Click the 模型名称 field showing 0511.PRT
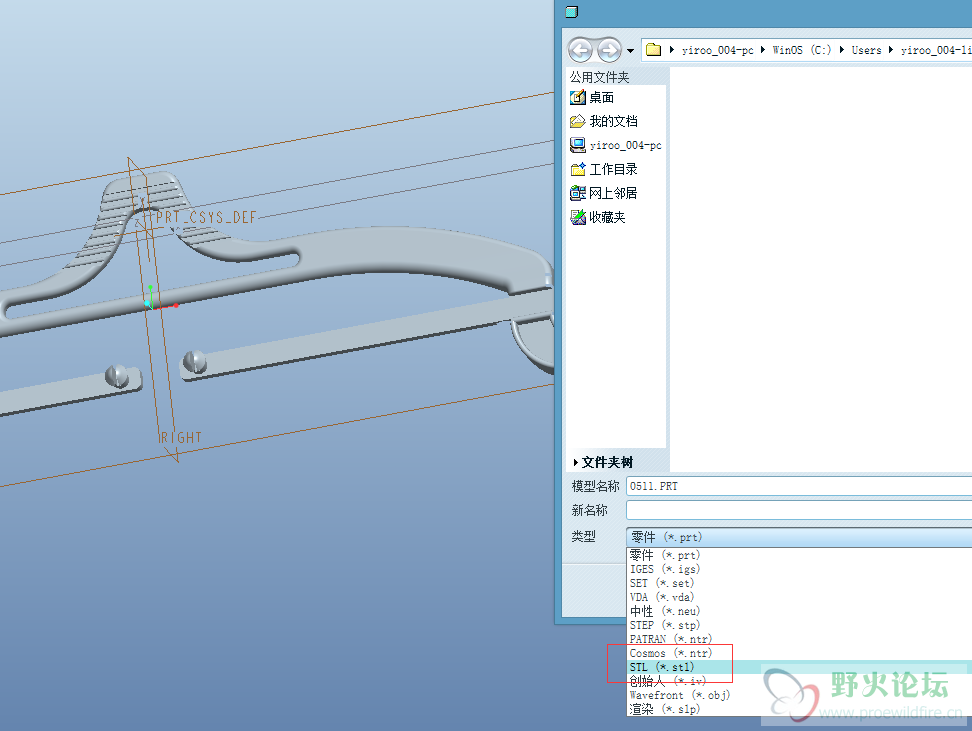This screenshot has height=731, width=972. coord(798,486)
